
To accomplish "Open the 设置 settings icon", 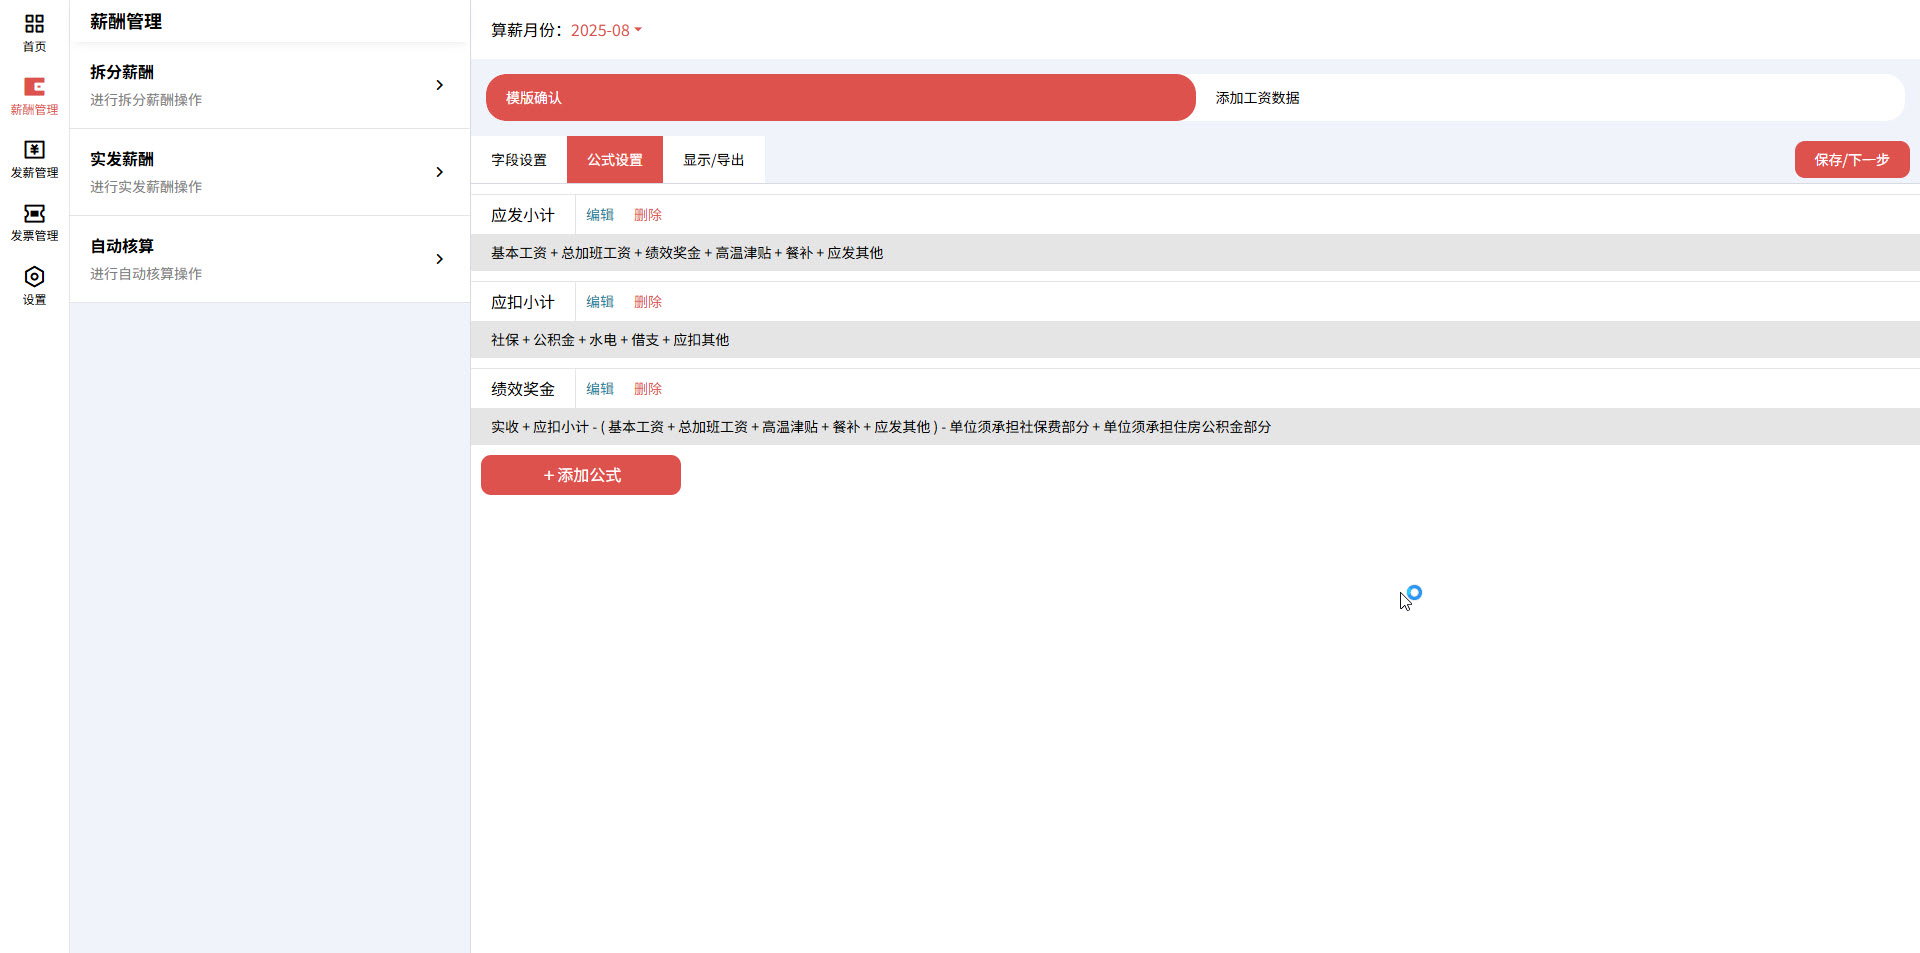I will (x=34, y=285).
